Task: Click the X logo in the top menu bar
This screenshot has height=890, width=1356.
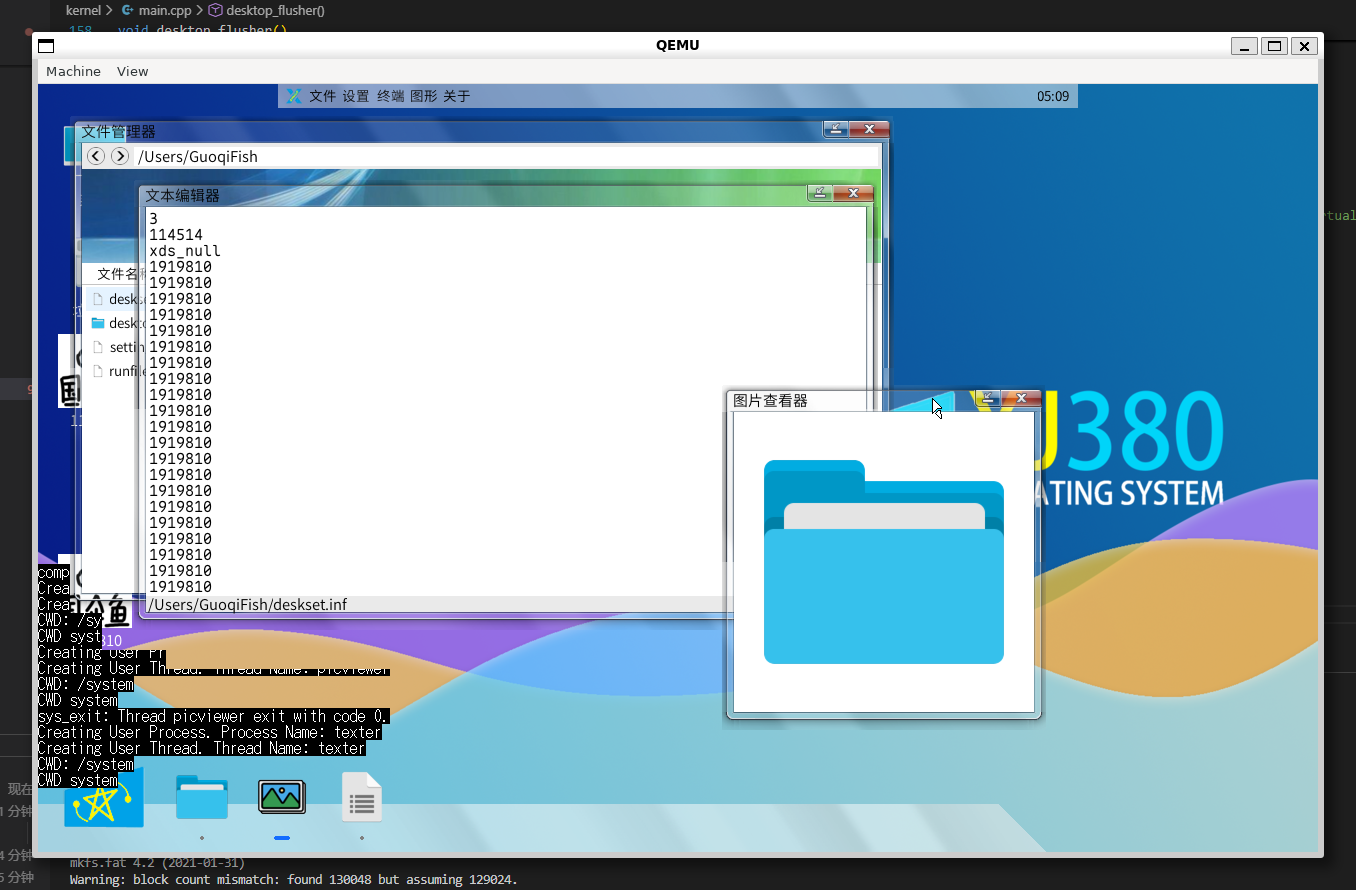Action: (x=294, y=96)
